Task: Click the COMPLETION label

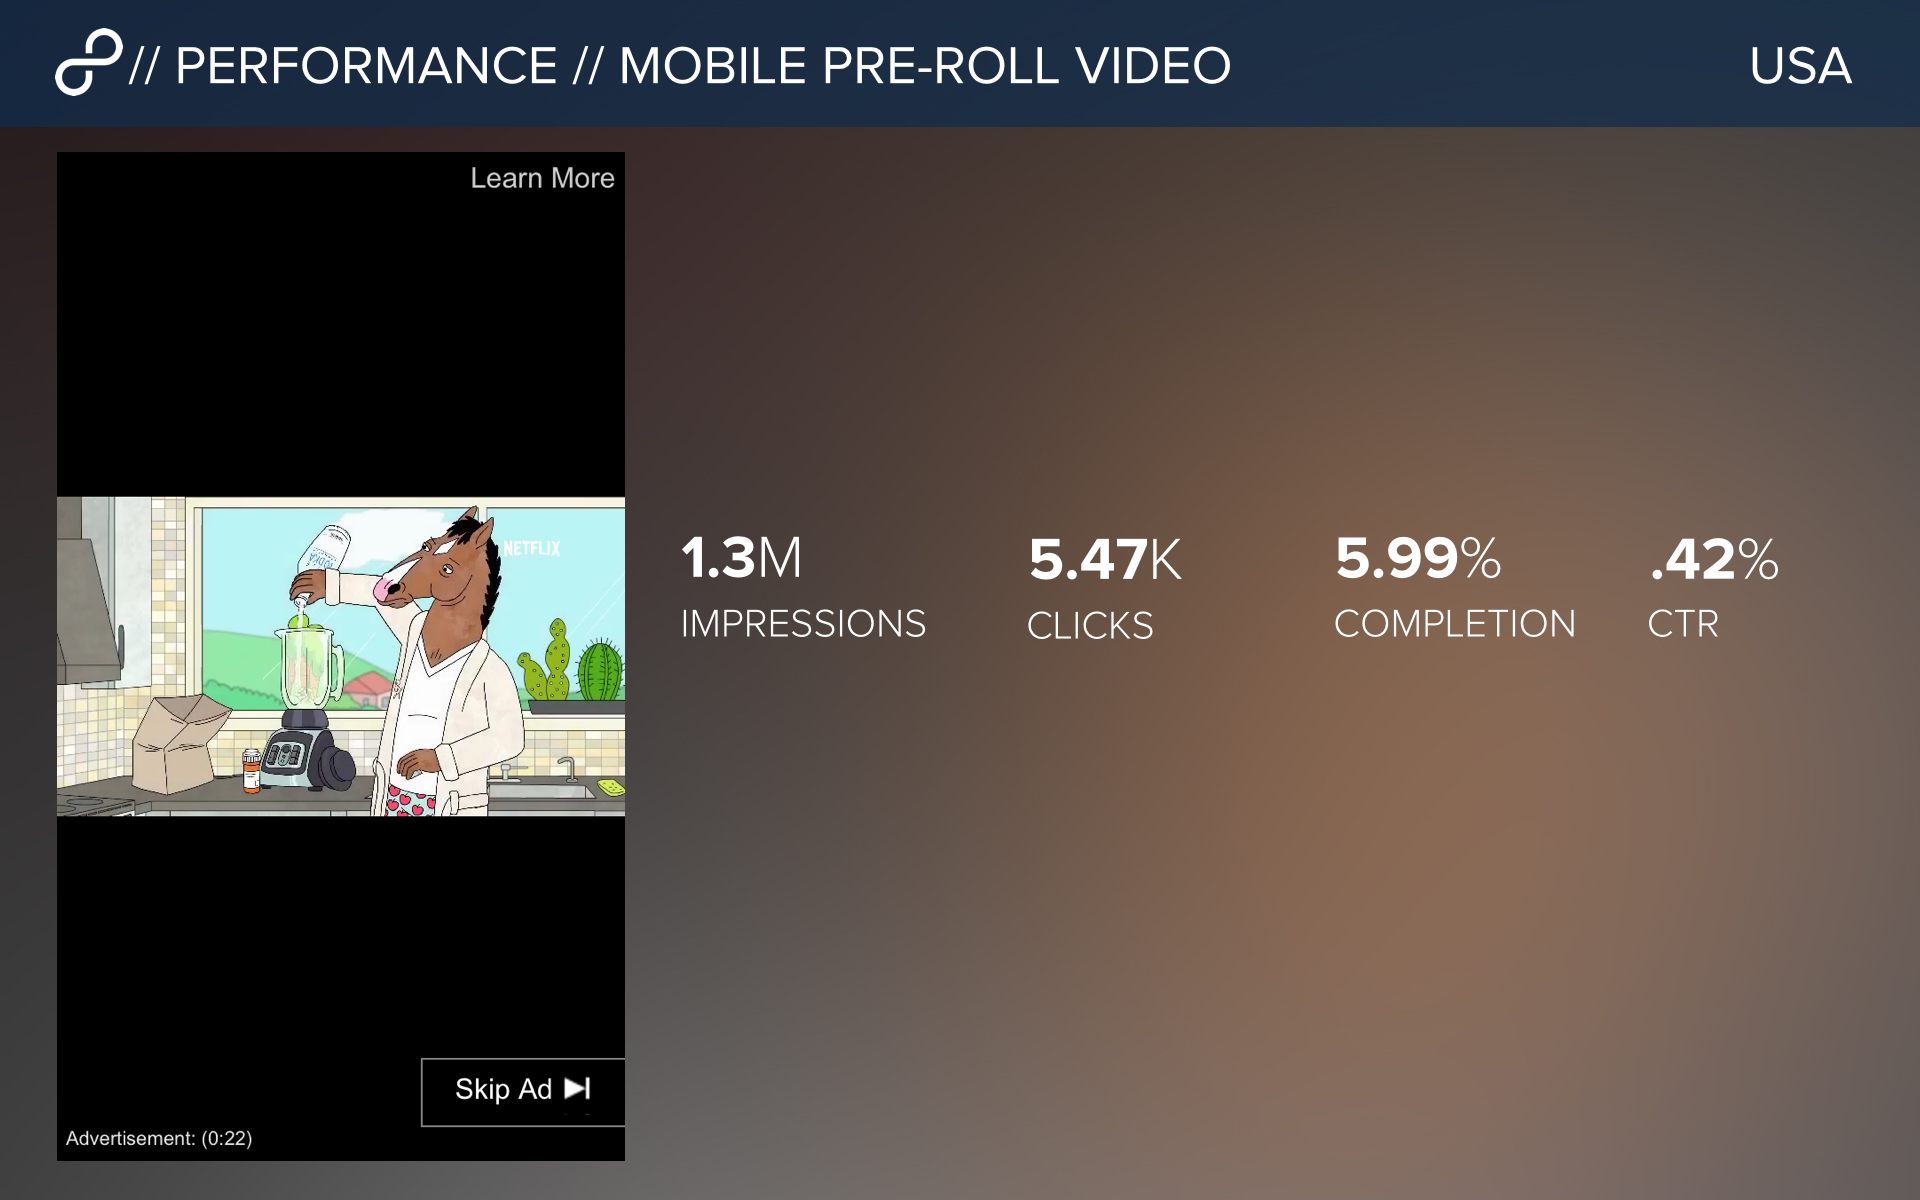Action: pos(1455,624)
